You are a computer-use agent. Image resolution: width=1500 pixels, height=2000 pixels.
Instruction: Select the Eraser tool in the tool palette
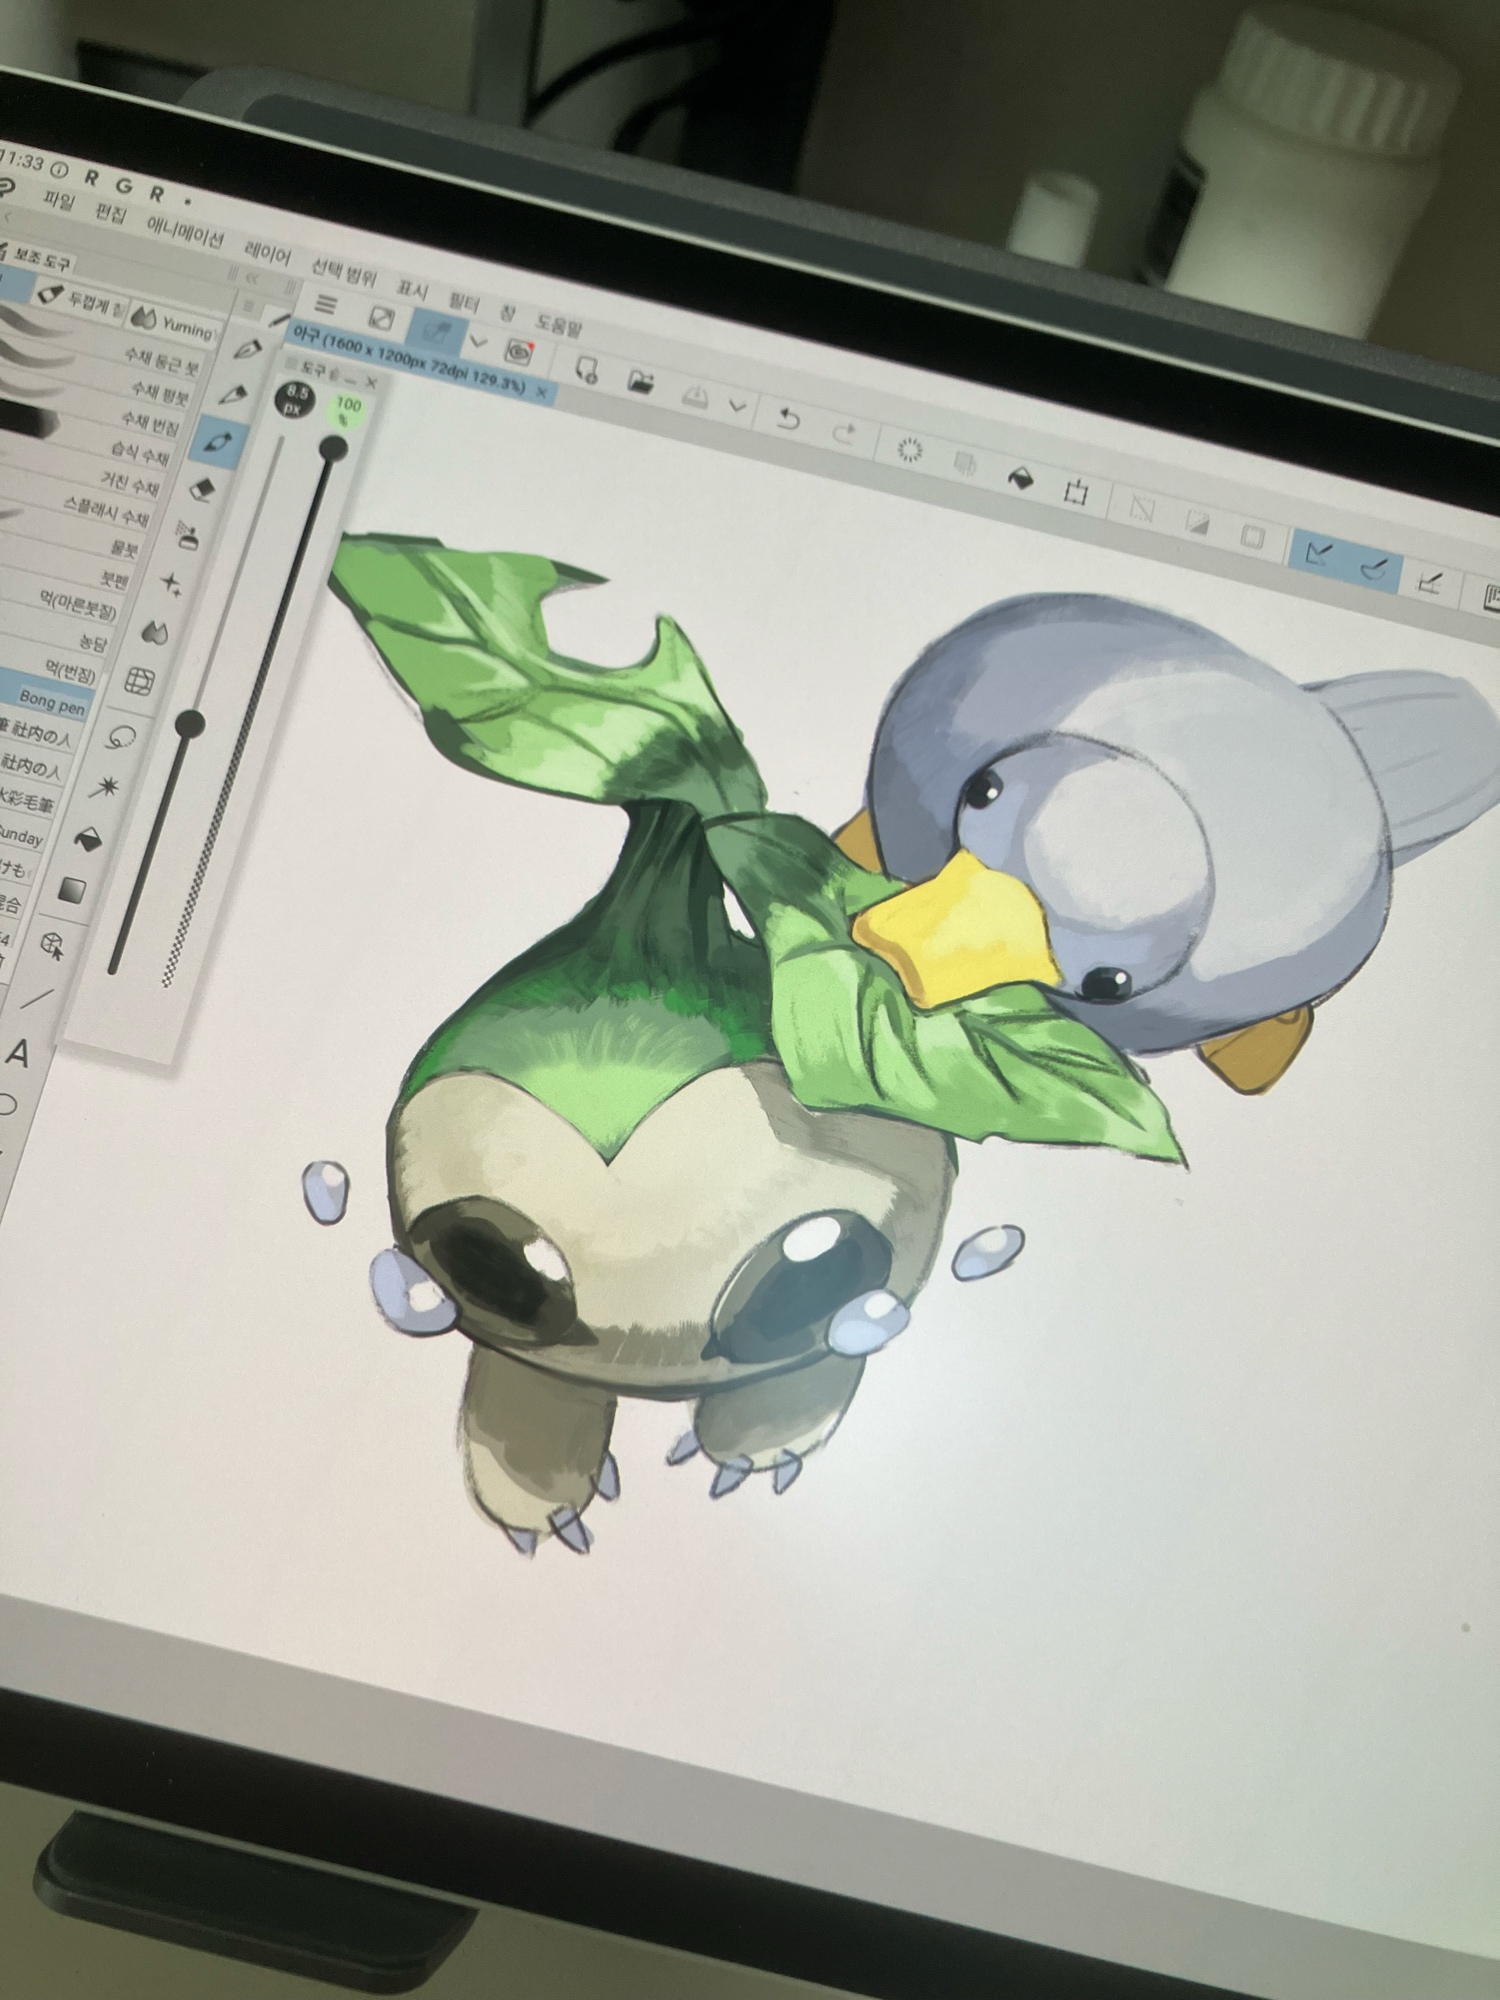[x=203, y=489]
